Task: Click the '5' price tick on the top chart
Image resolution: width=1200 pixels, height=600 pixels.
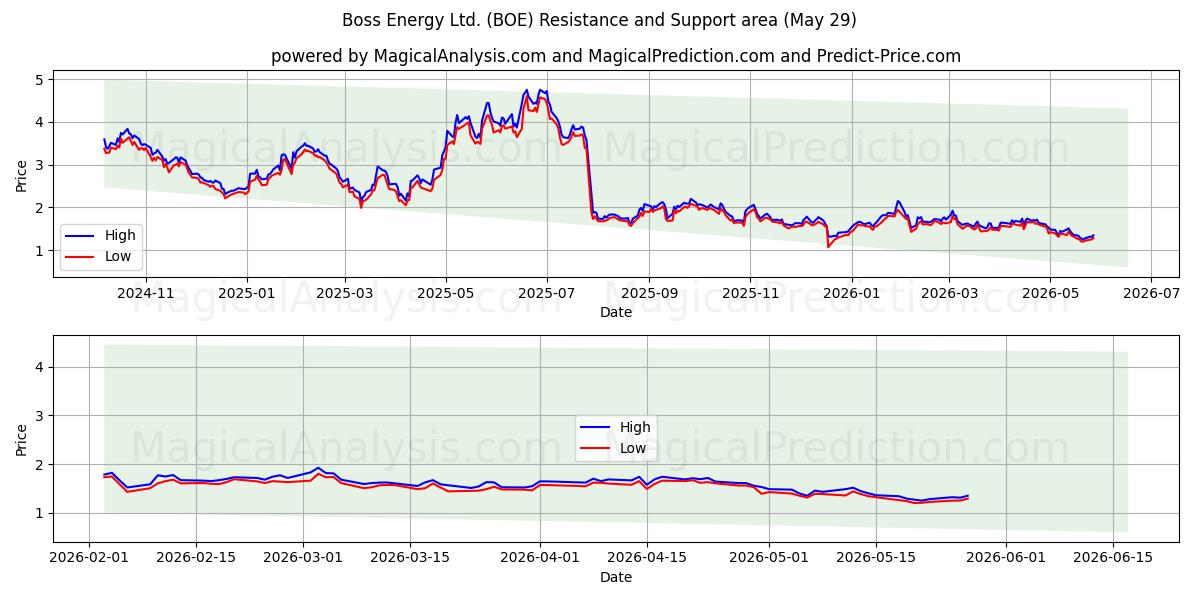Action: pos(41,79)
